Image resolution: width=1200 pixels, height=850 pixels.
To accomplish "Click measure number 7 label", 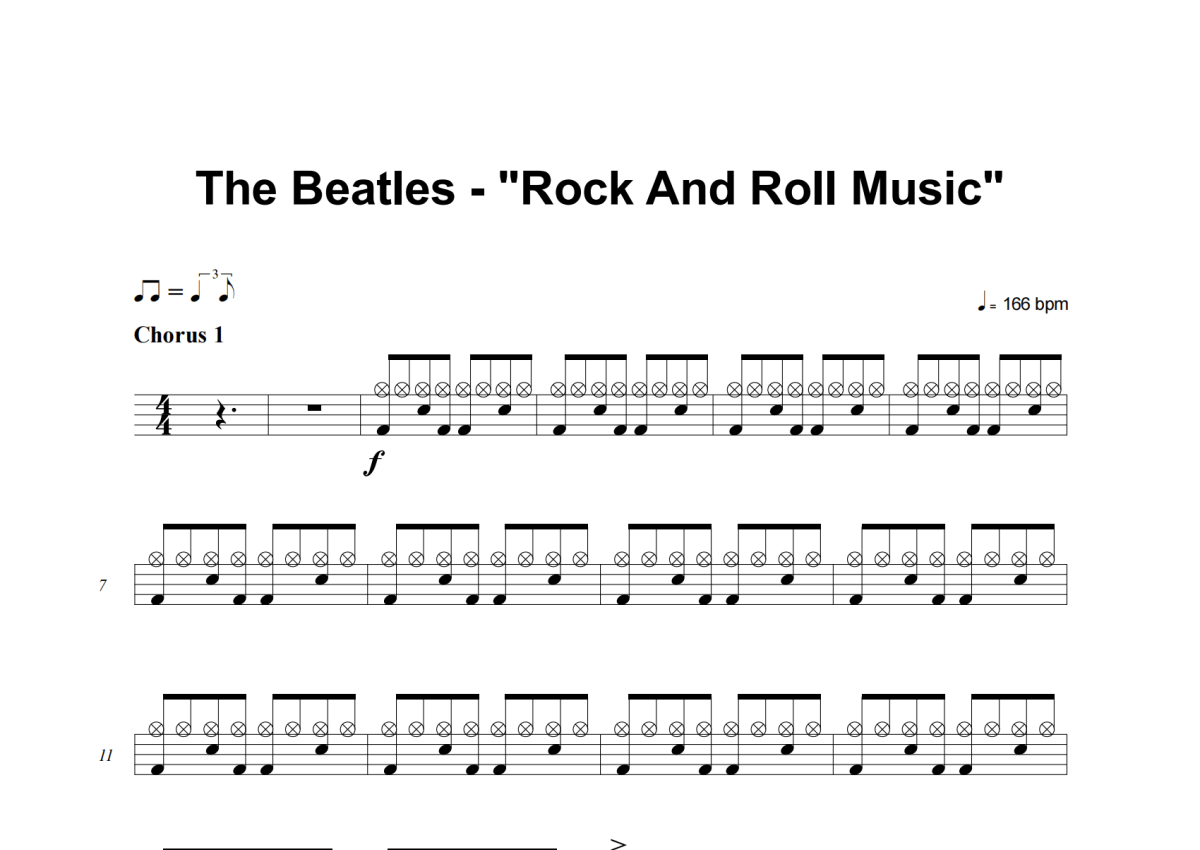I will pyautogui.click(x=102, y=585).
